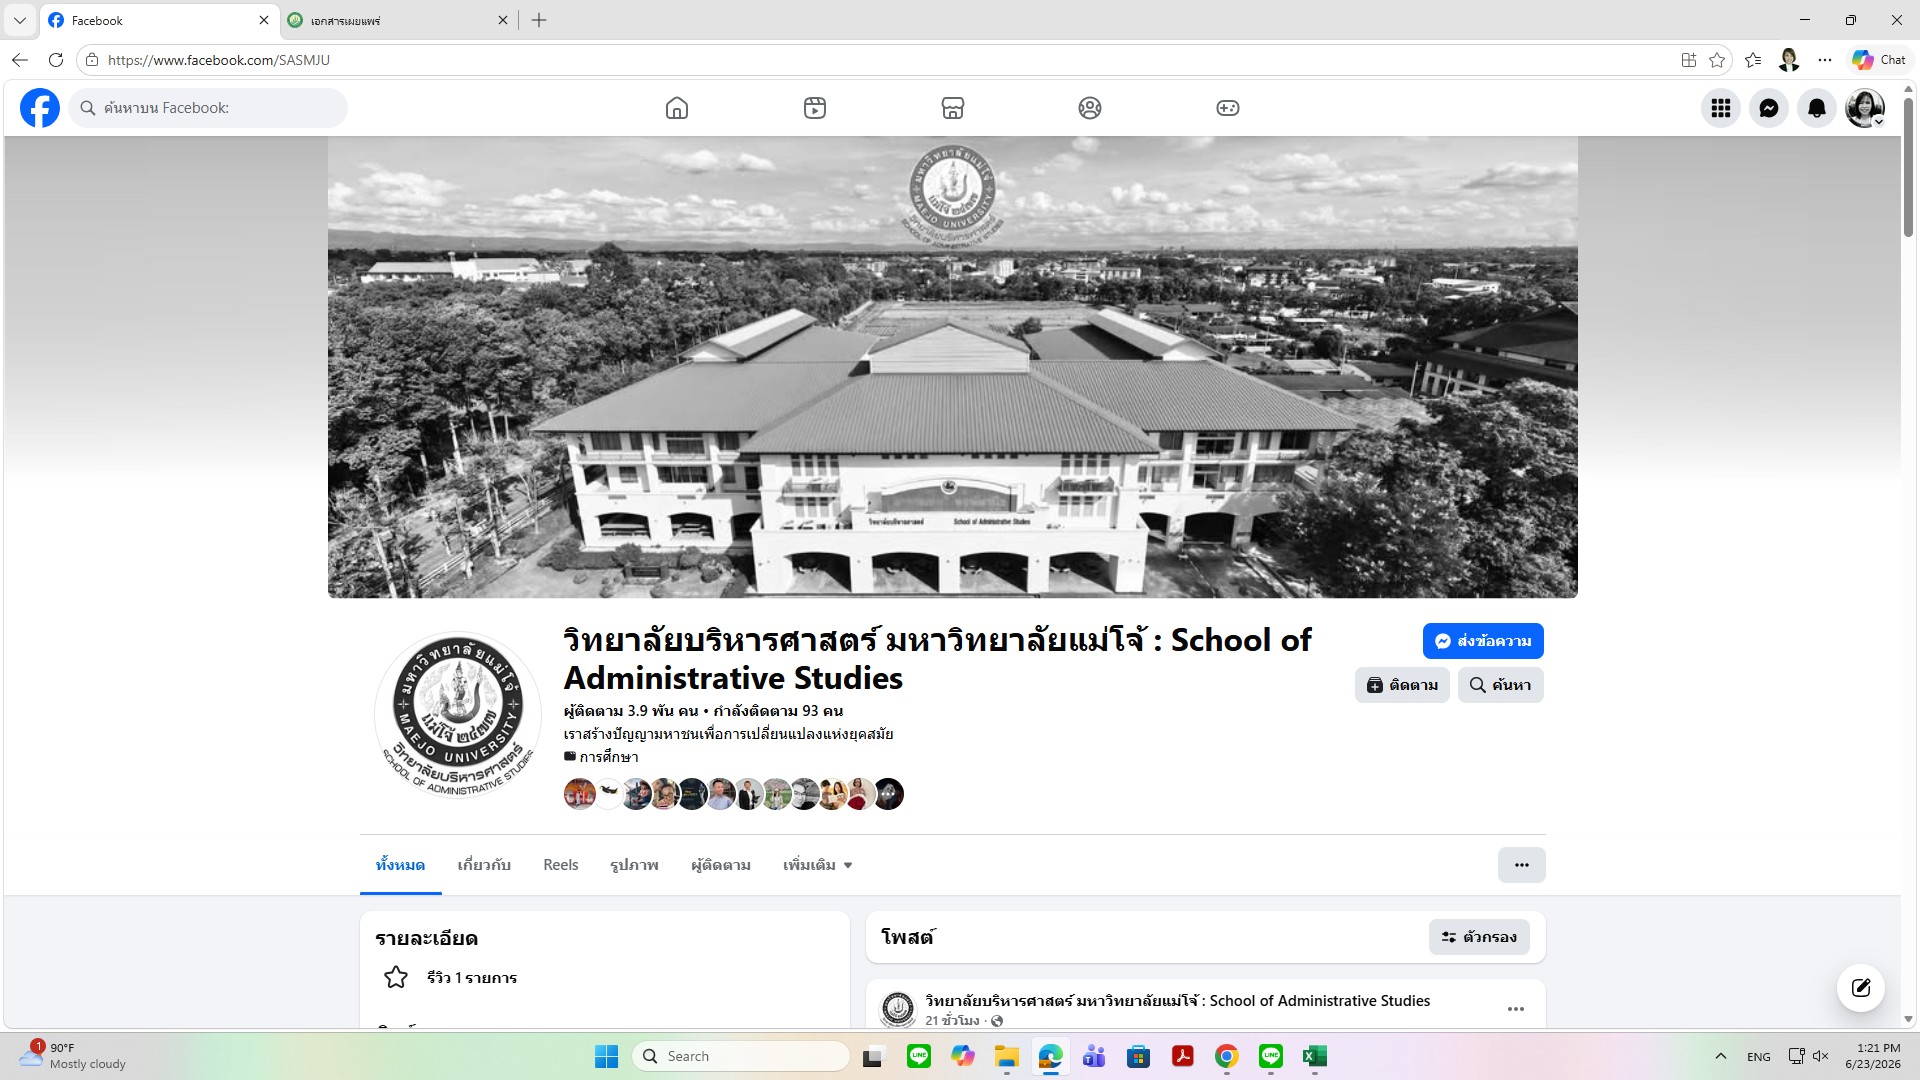Screen dimensions: 1920x1080
Task: Open the Facebook Home feed icon
Action: click(x=677, y=108)
